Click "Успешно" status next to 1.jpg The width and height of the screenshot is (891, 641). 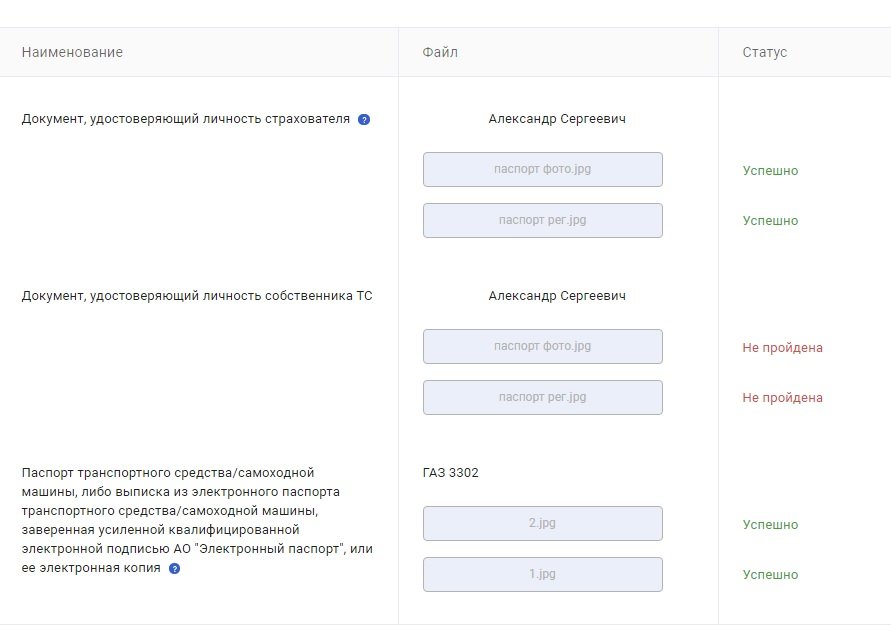(770, 575)
